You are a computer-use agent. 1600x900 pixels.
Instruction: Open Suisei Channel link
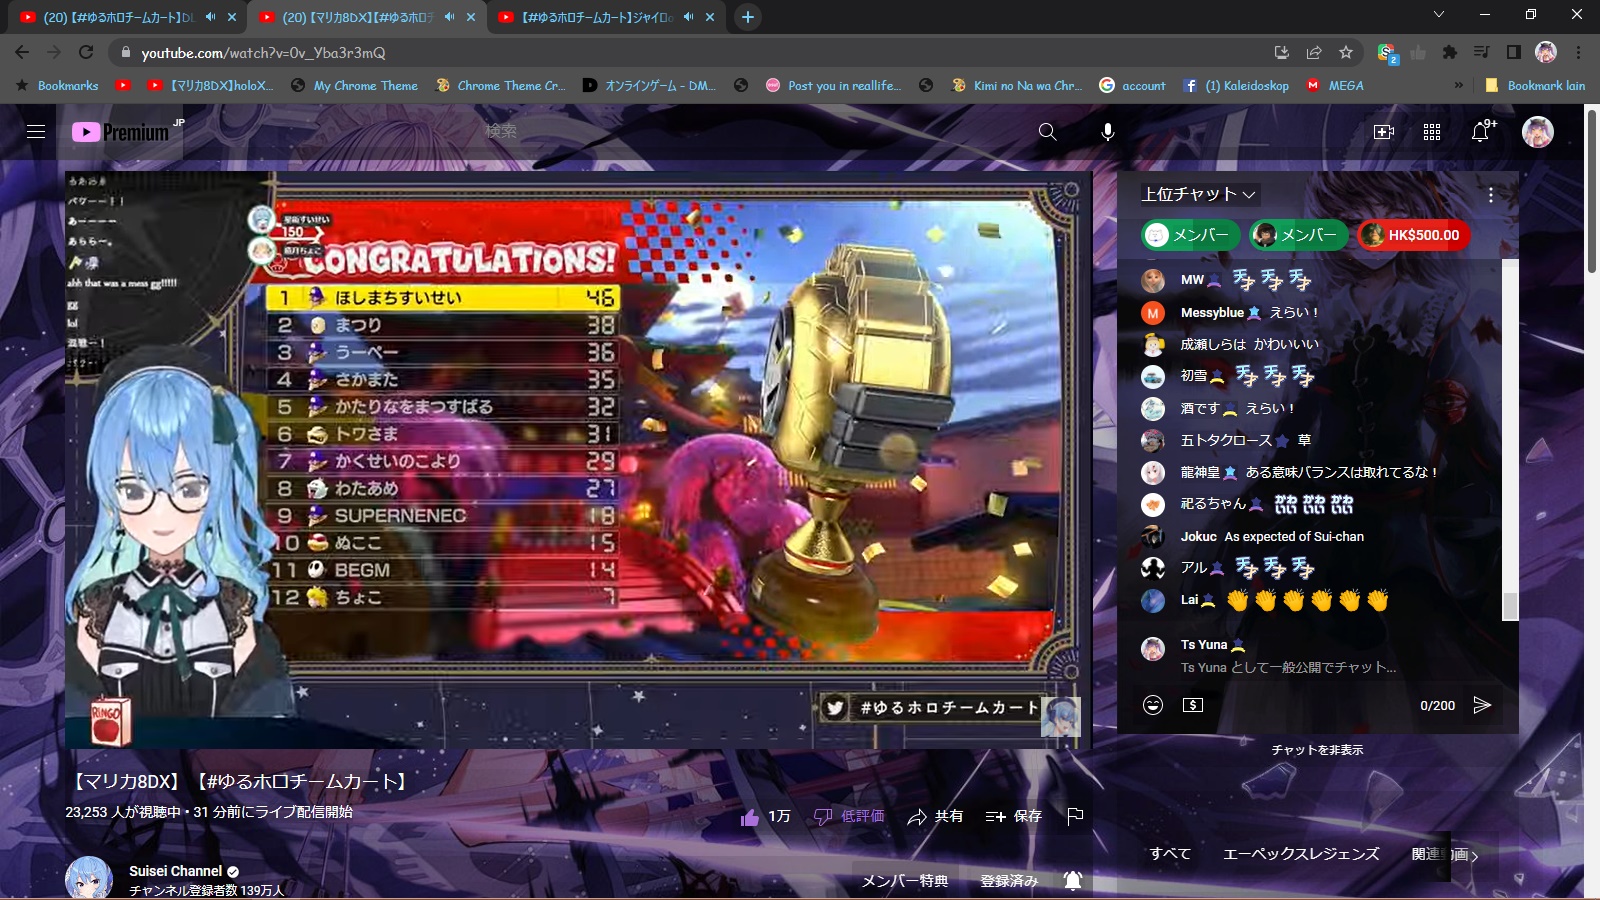175,871
